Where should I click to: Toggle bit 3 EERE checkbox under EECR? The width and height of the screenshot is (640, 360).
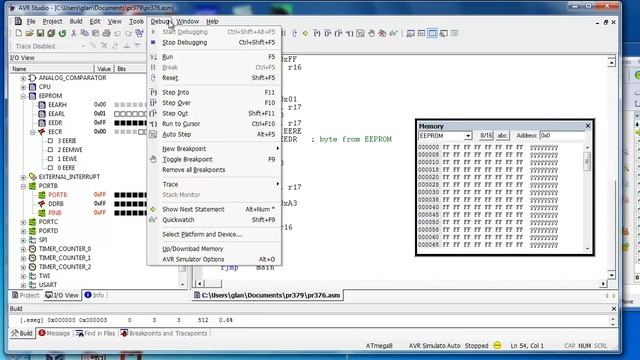(x=50, y=141)
